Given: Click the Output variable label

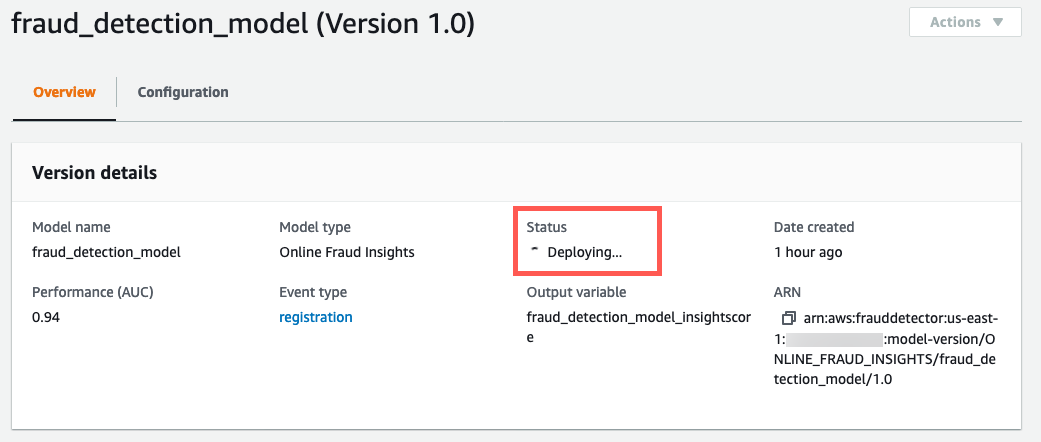Looking at the screenshot, I should click(576, 292).
